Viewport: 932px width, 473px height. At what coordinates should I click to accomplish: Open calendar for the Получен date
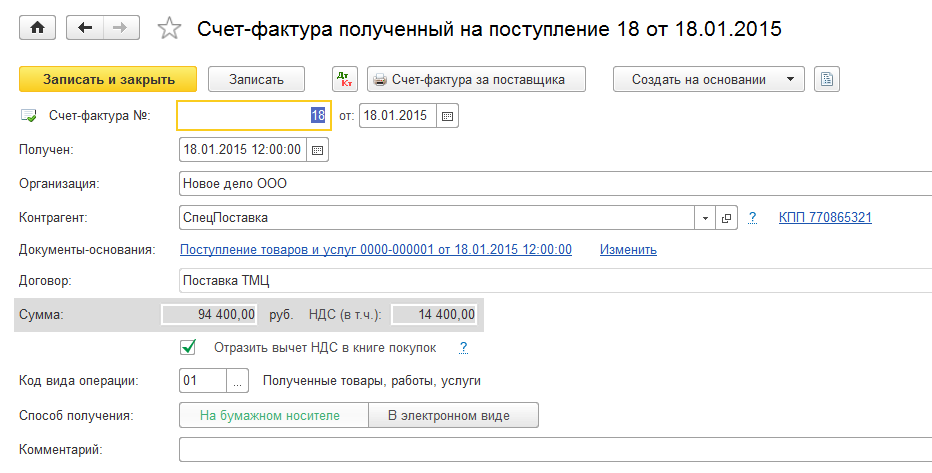[x=318, y=150]
